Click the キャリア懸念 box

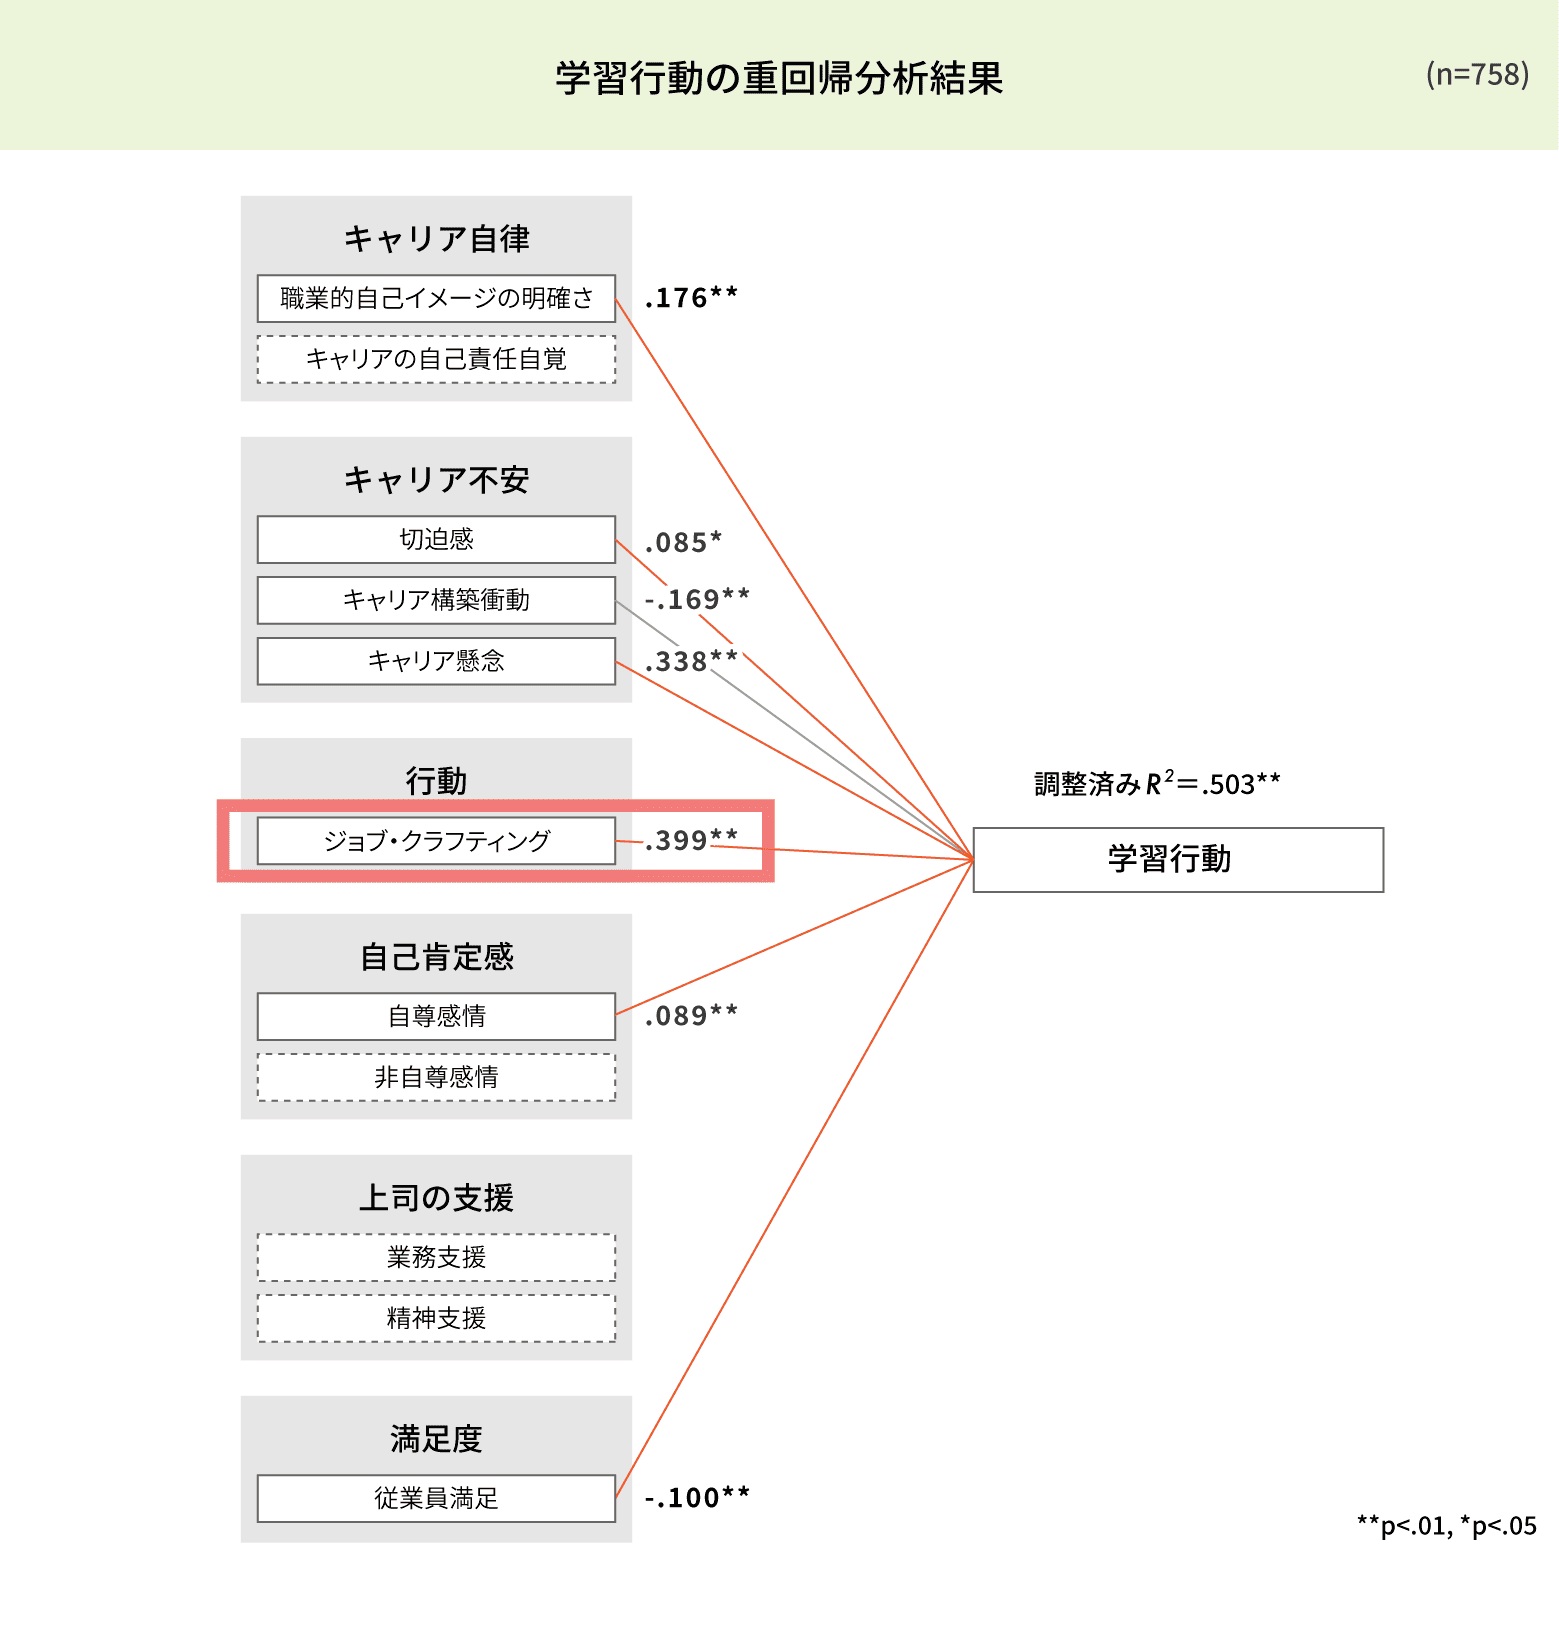coord(436,661)
